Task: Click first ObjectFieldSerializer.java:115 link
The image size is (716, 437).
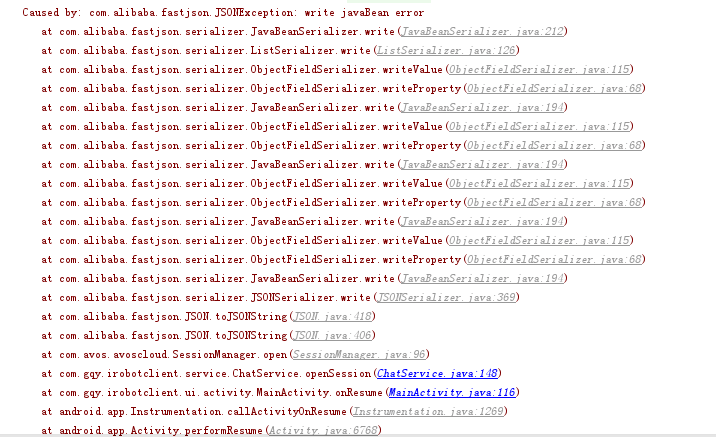Action: pyautogui.click(x=539, y=69)
